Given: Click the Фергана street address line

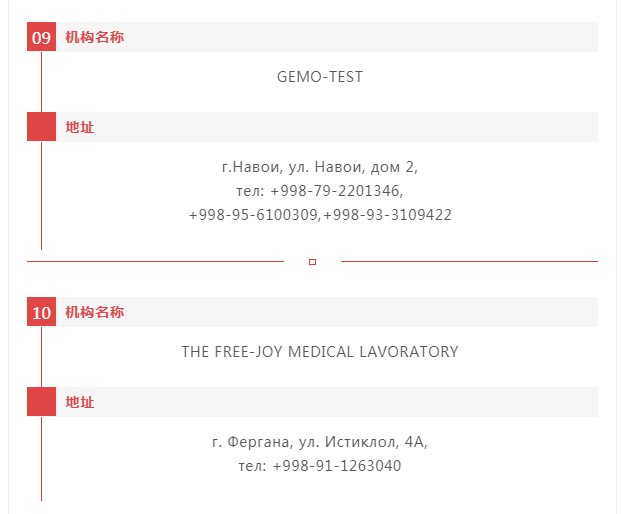Looking at the screenshot, I should click(320, 442).
